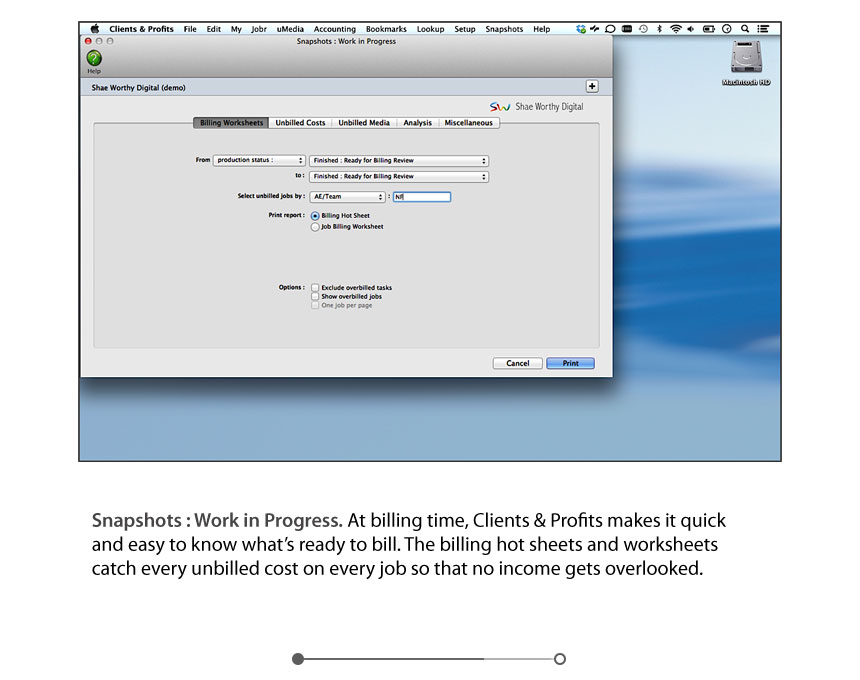The image size is (860, 680).
Task: Expand the 'to' Finished status dropdown
Action: pos(398,177)
